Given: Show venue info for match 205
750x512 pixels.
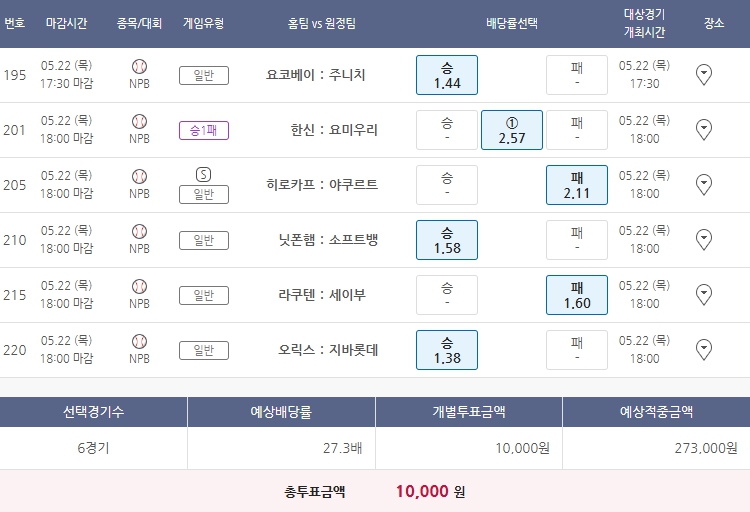Looking at the screenshot, I should click(x=703, y=184).
